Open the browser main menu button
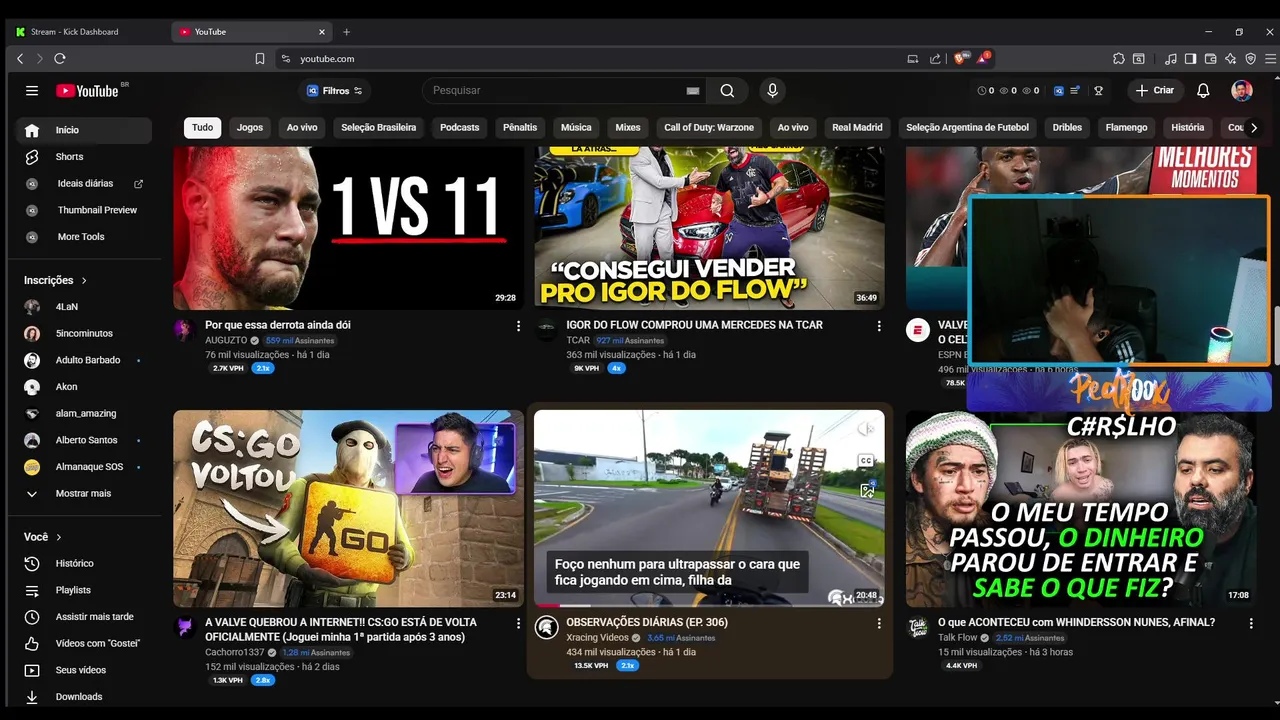The width and height of the screenshot is (1280, 720). (1271, 59)
